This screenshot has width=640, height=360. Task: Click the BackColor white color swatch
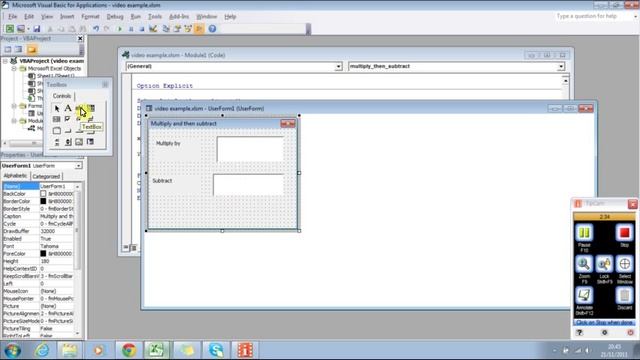pyautogui.click(x=43, y=194)
